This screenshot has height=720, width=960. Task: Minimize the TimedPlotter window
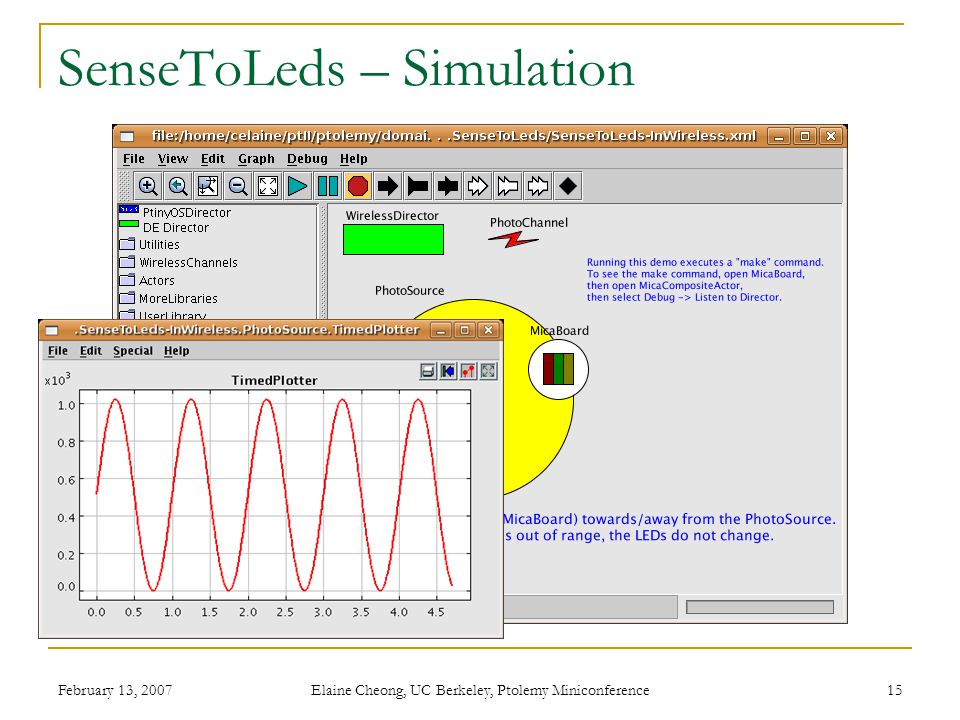click(x=441, y=331)
